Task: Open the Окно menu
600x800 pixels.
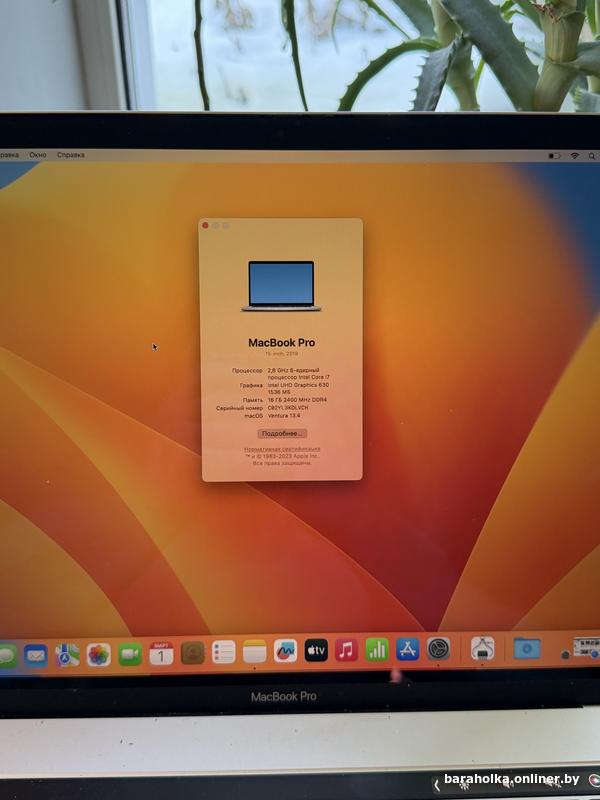Action: (x=38, y=155)
